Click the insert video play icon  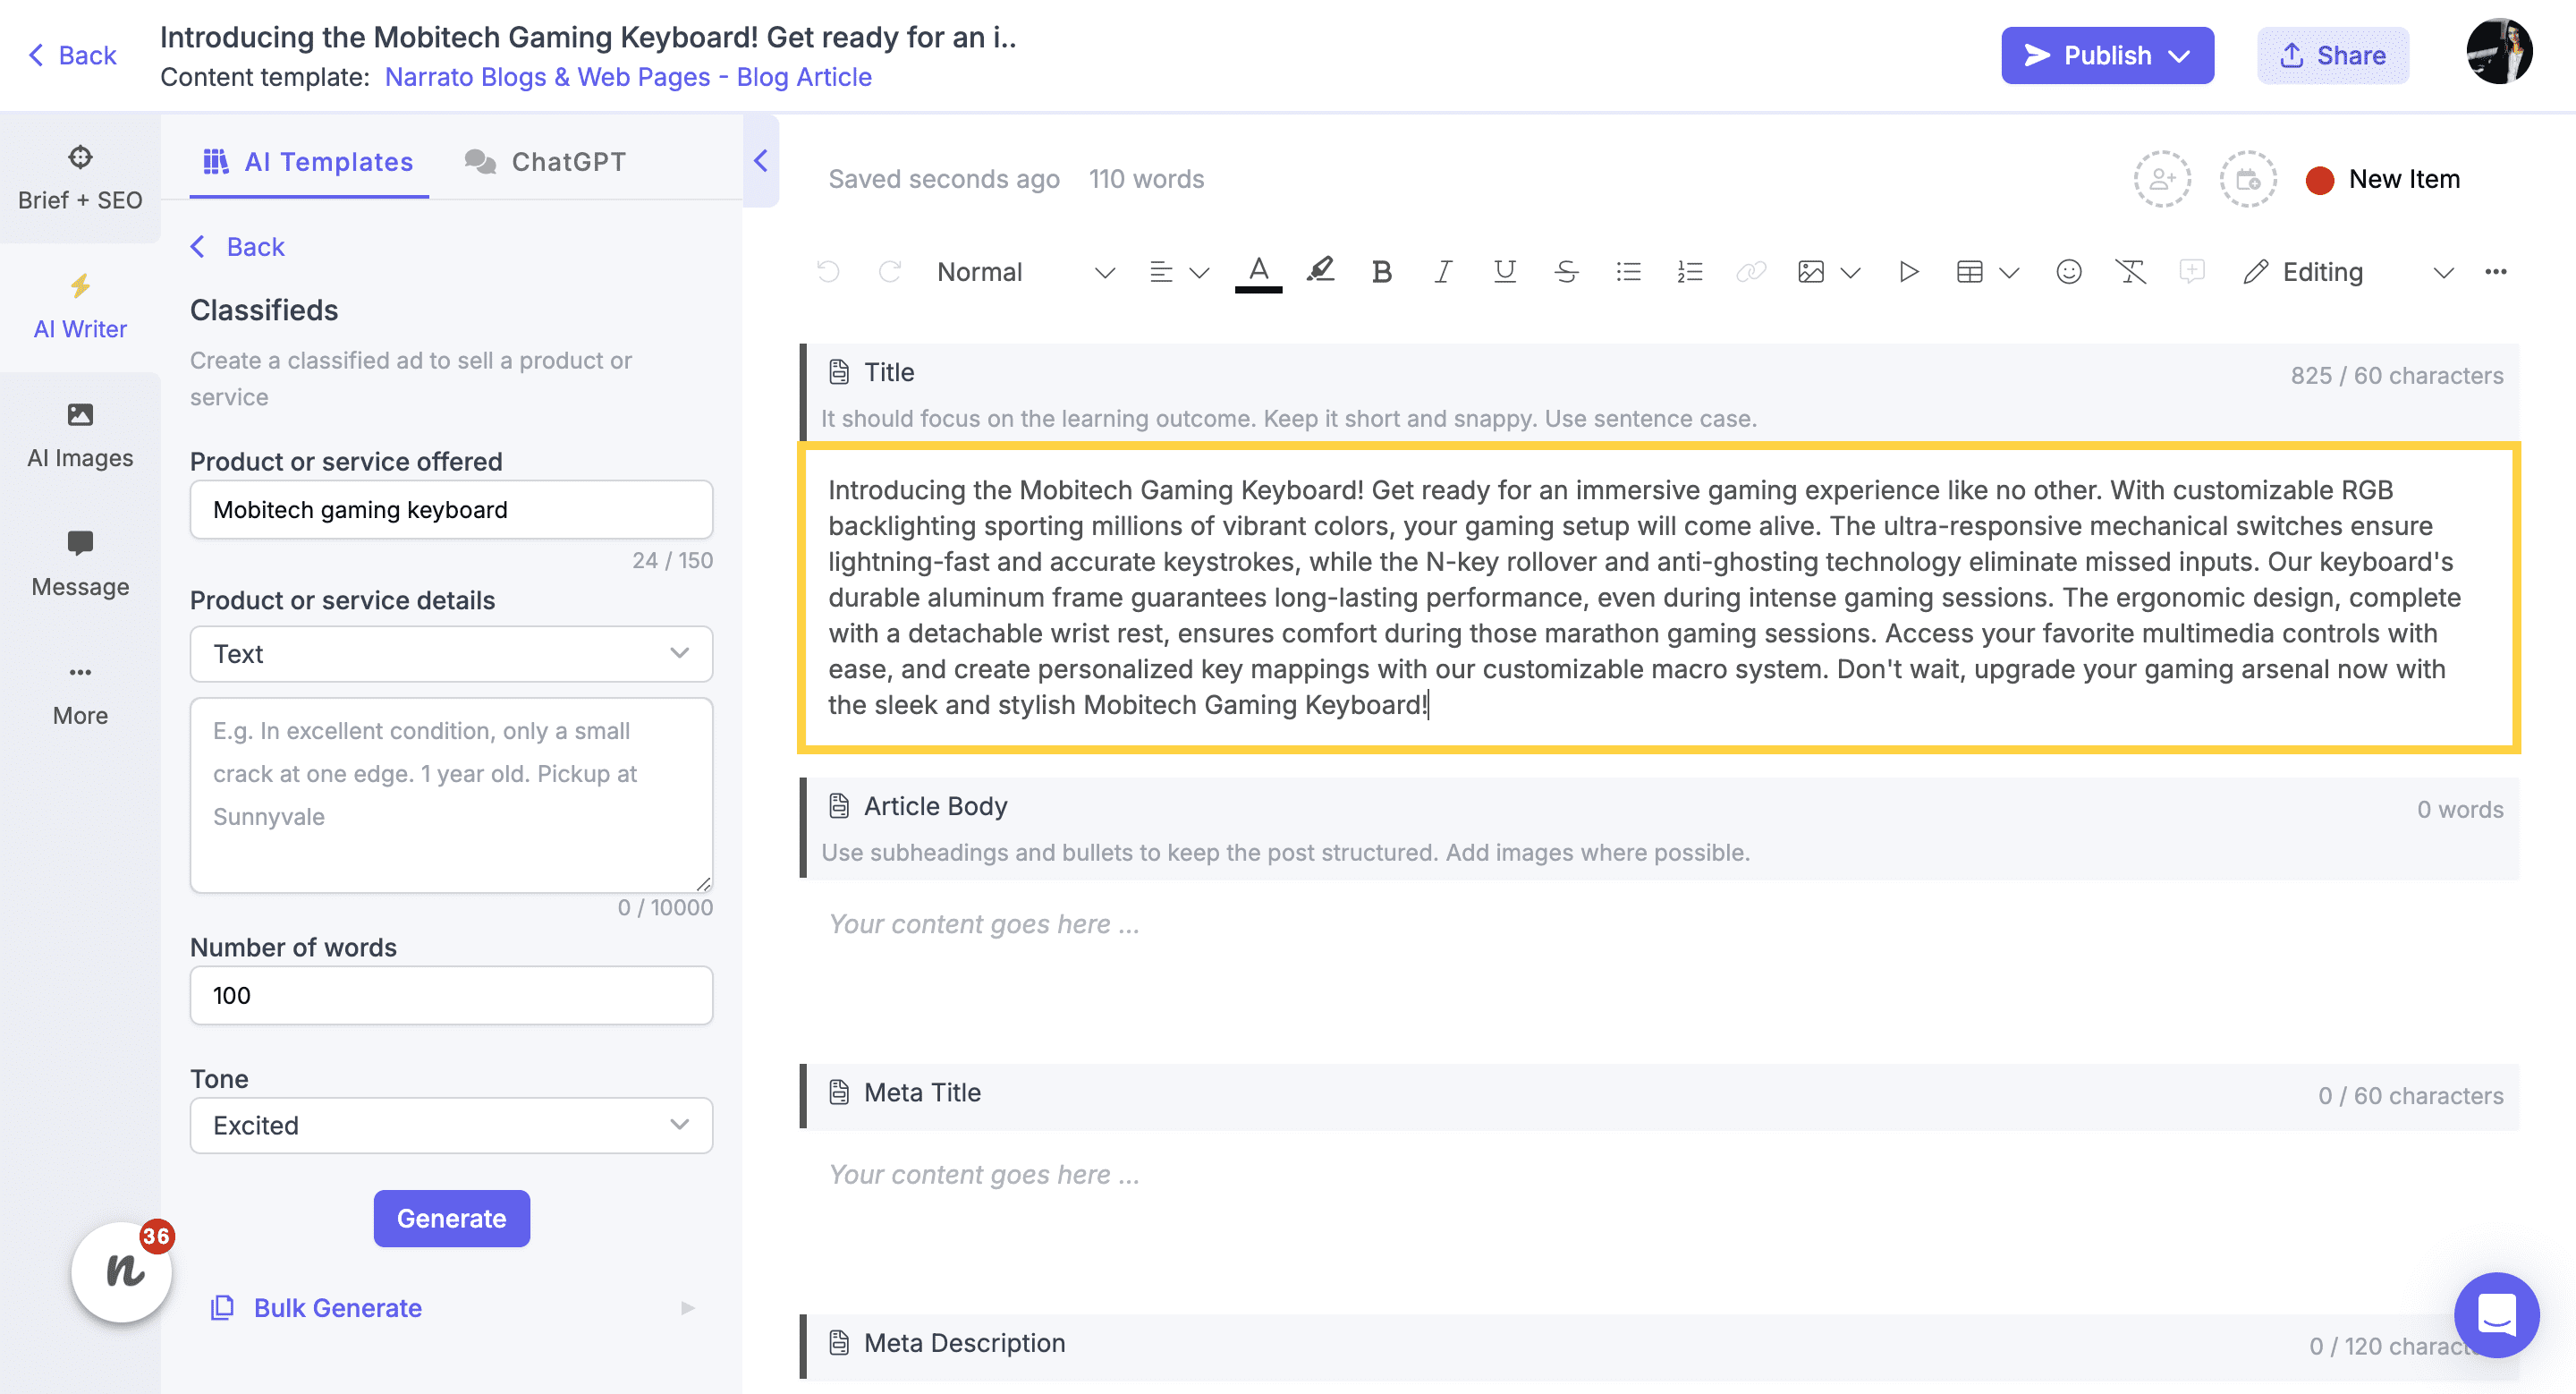pyautogui.click(x=1908, y=272)
